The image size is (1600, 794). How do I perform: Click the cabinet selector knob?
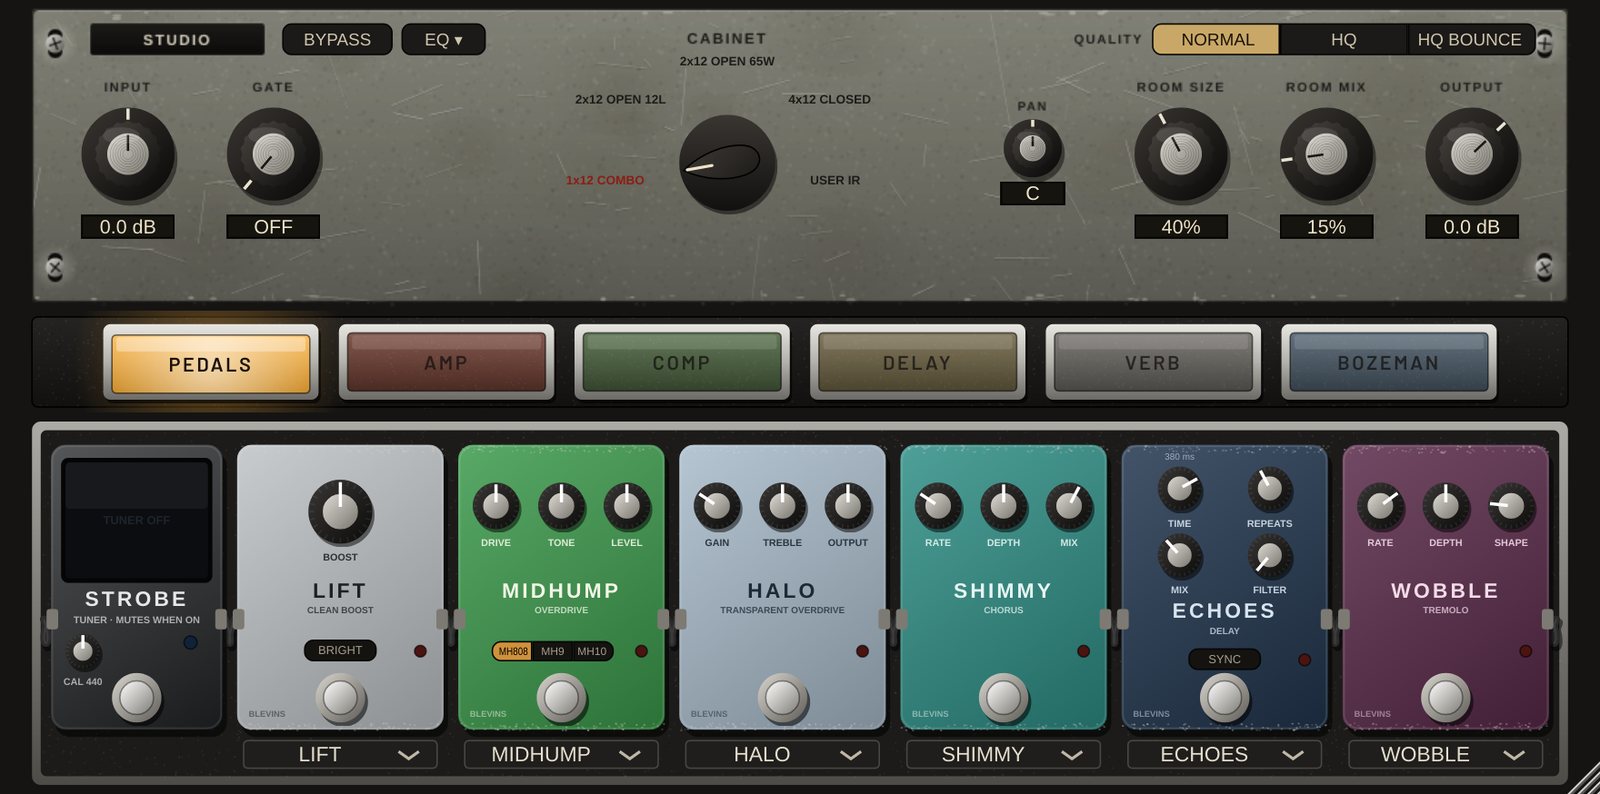coord(727,163)
